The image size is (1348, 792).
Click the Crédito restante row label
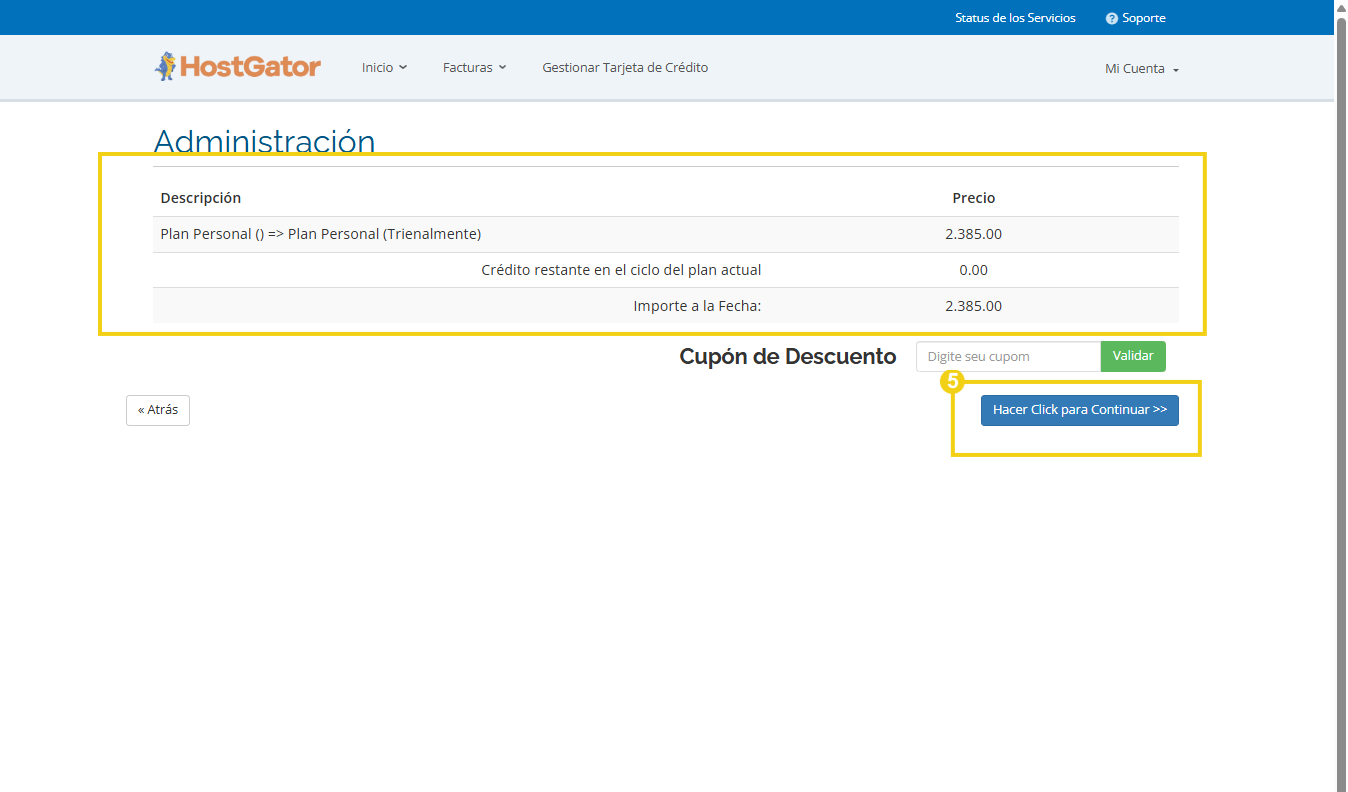tap(621, 270)
